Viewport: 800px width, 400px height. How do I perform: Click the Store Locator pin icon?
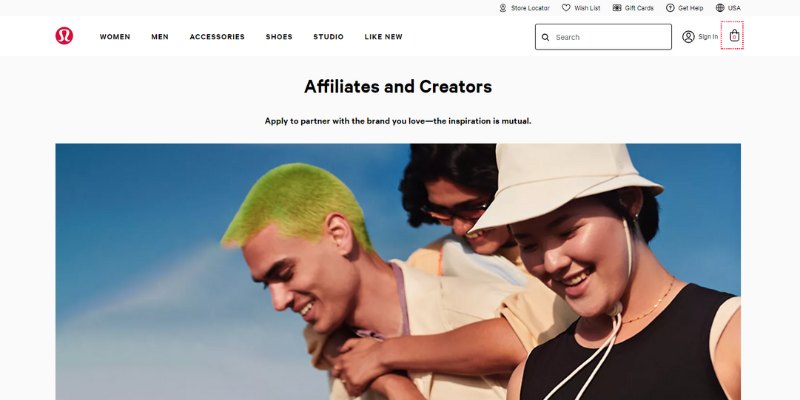click(503, 8)
